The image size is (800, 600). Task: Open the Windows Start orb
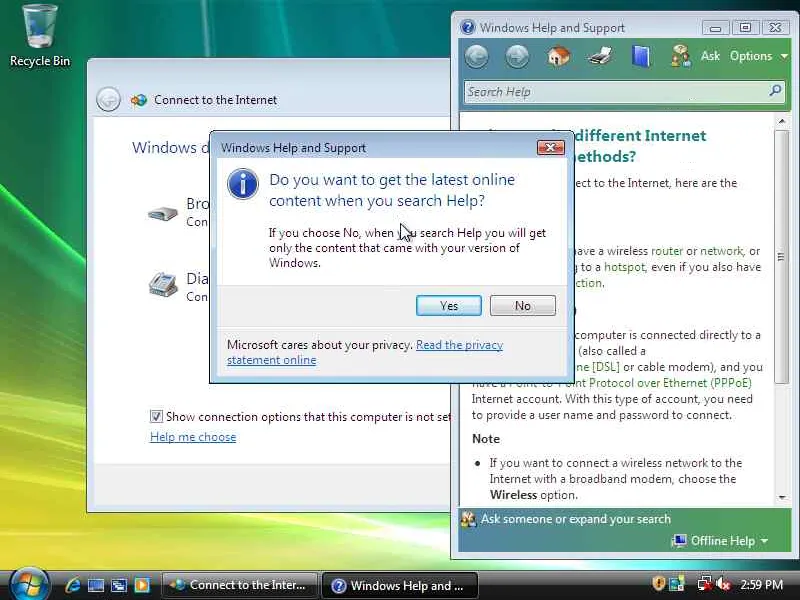[28, 585]
